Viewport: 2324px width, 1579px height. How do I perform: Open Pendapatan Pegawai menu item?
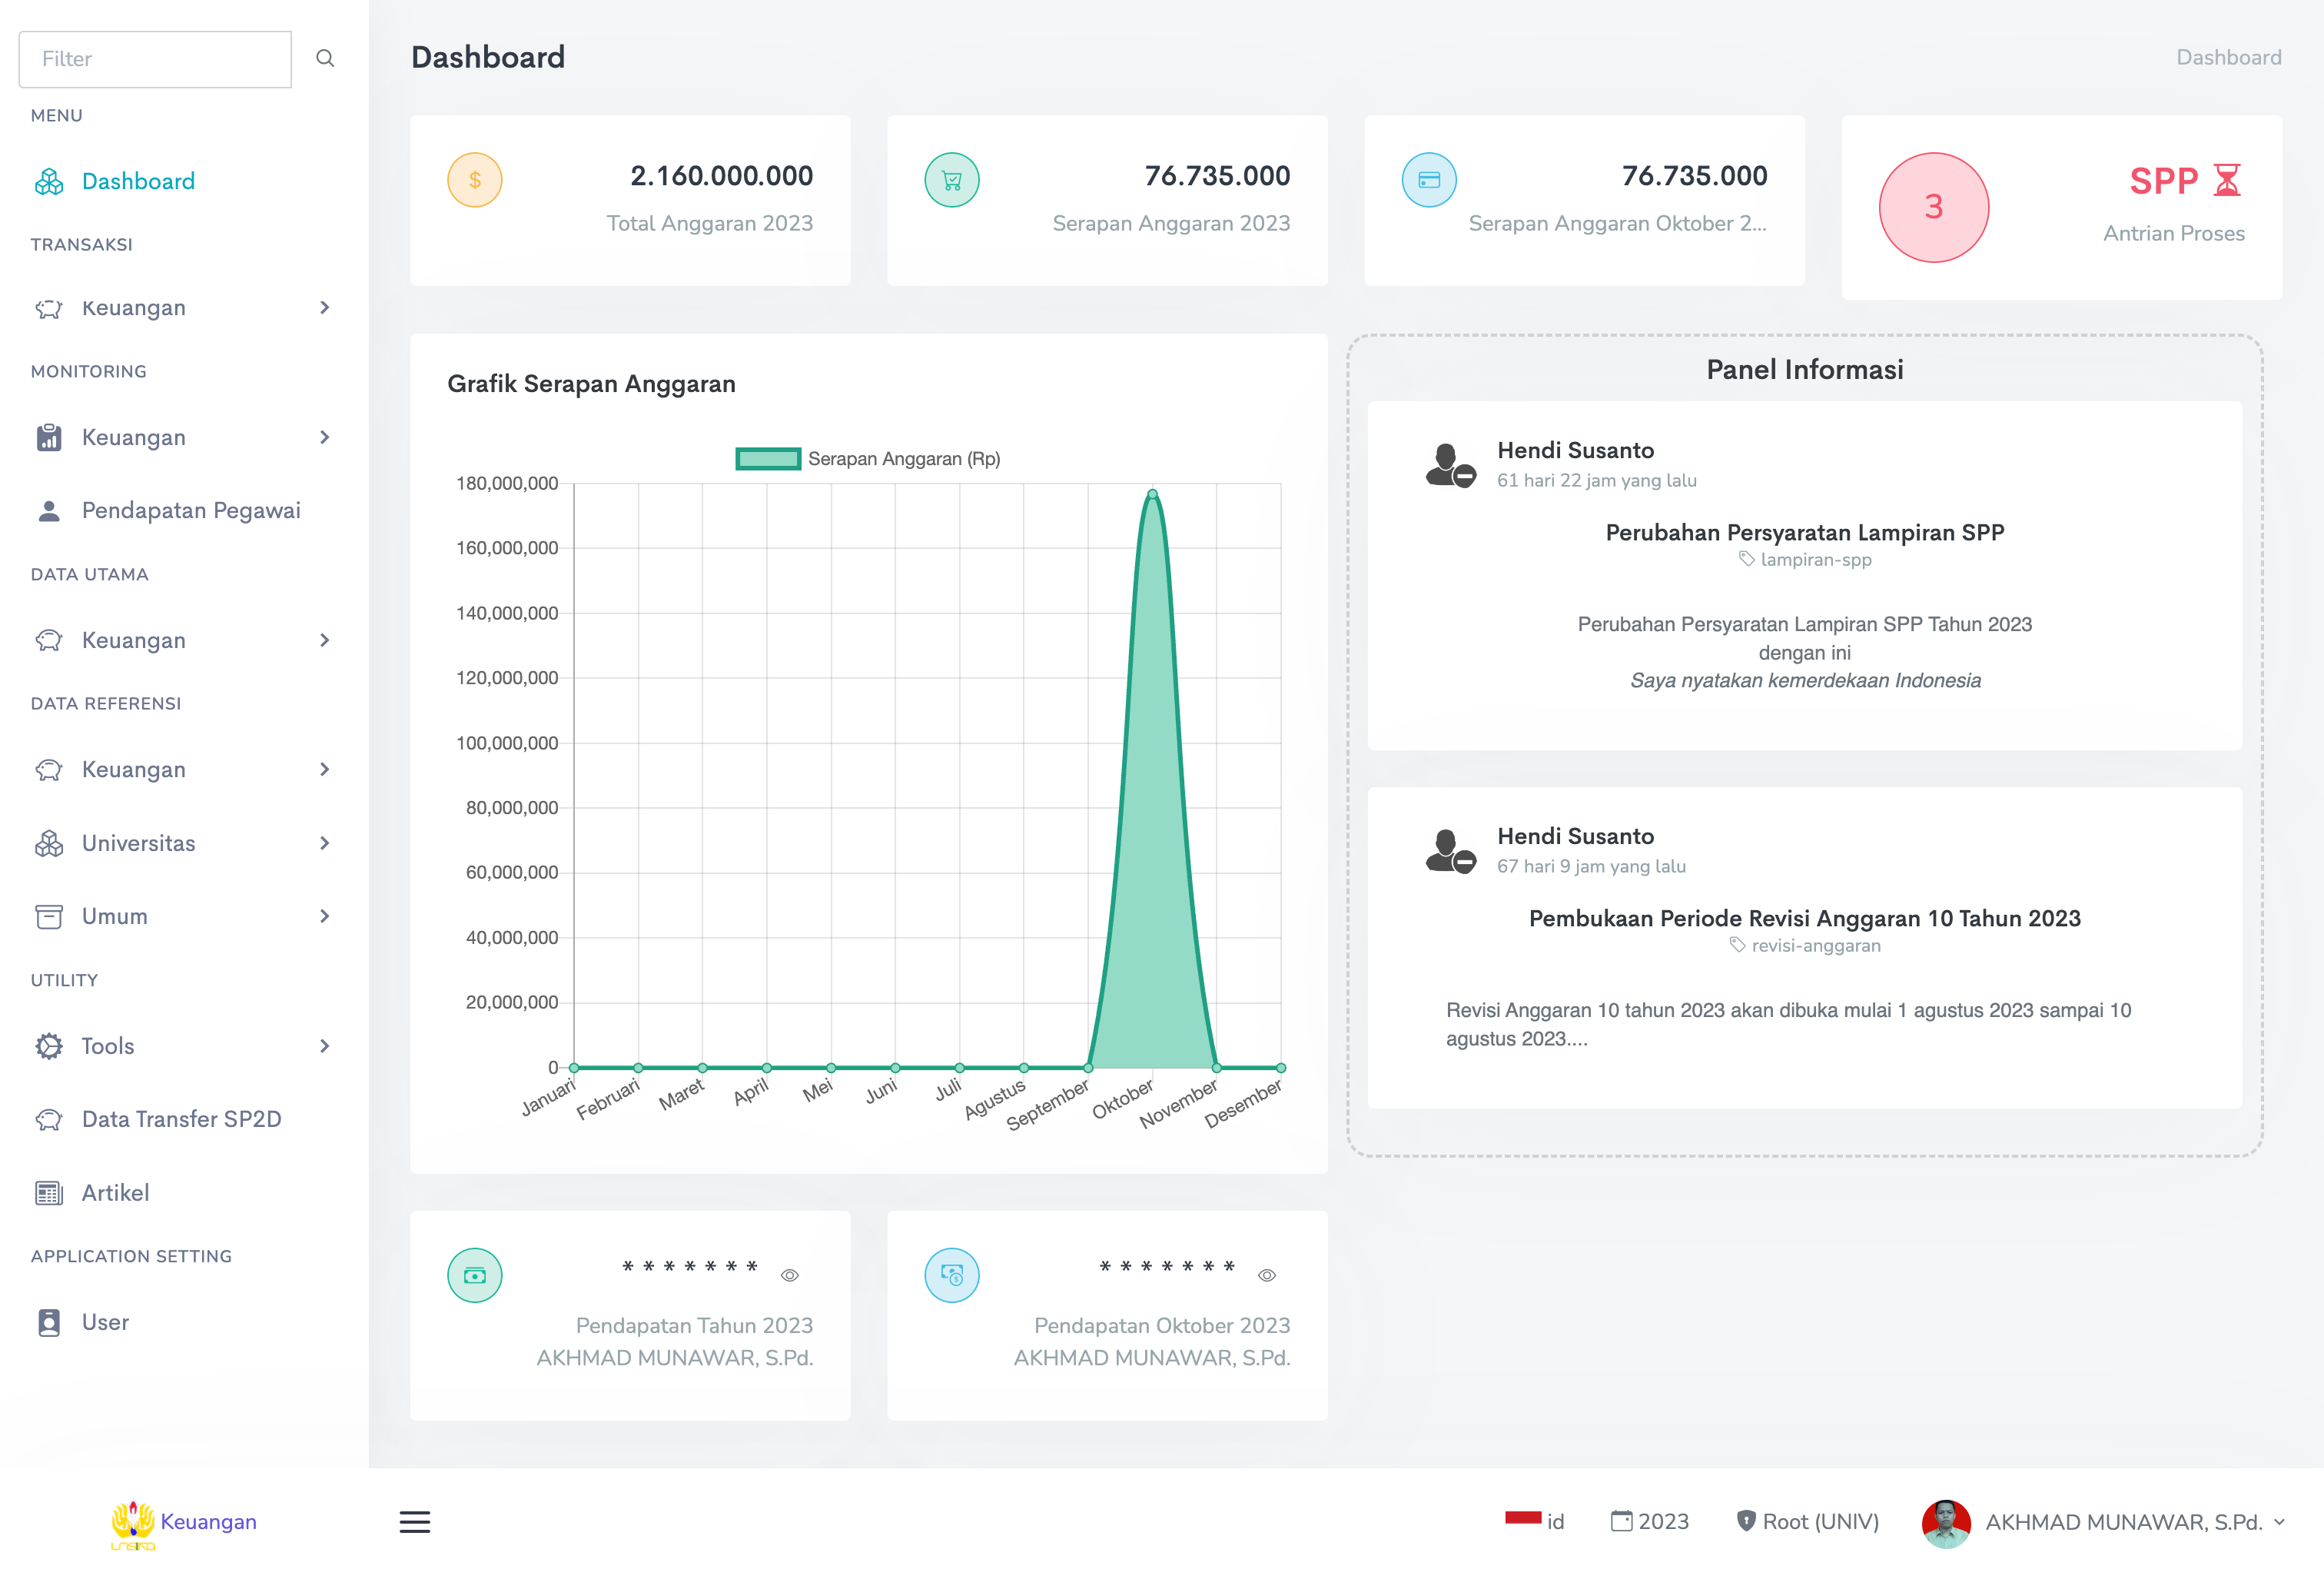(x=190, y=510)
